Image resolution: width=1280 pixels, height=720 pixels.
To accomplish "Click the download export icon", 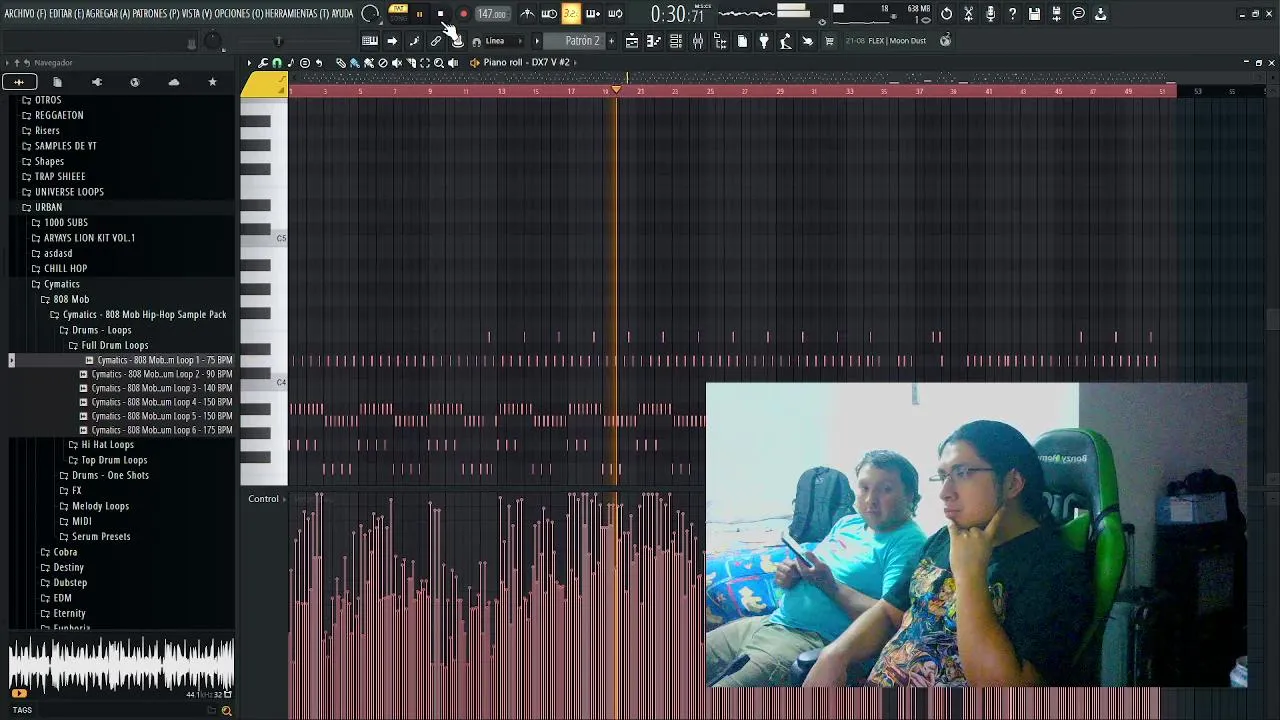I will coord(1100,14).
